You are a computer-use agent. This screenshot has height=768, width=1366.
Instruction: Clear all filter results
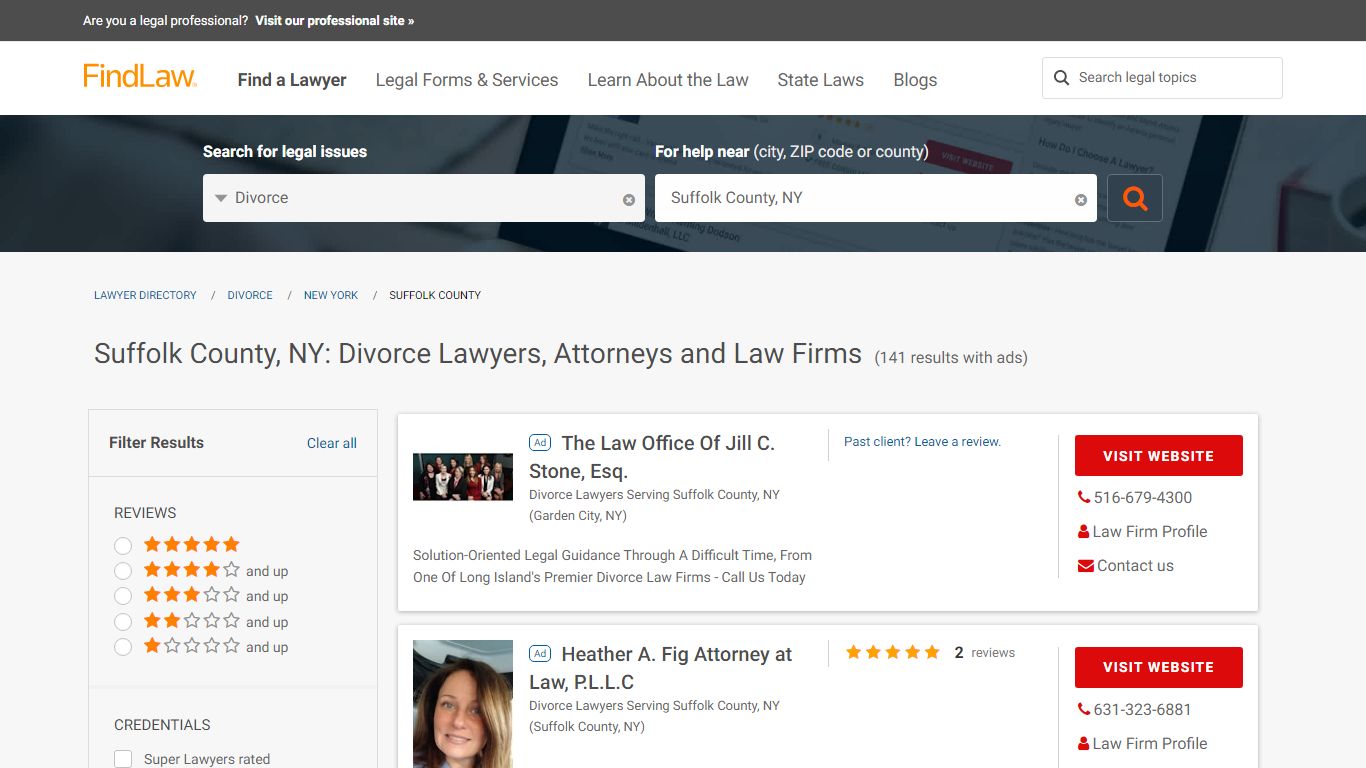tap(332, 443)
